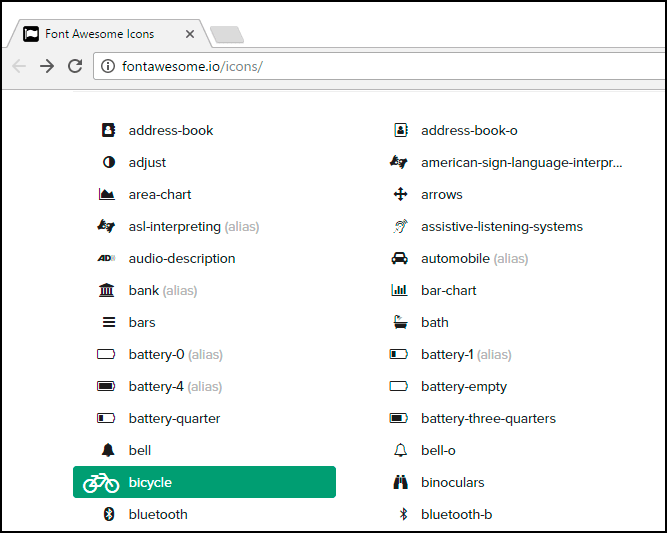Follow the arrows link

click(442, 195)
